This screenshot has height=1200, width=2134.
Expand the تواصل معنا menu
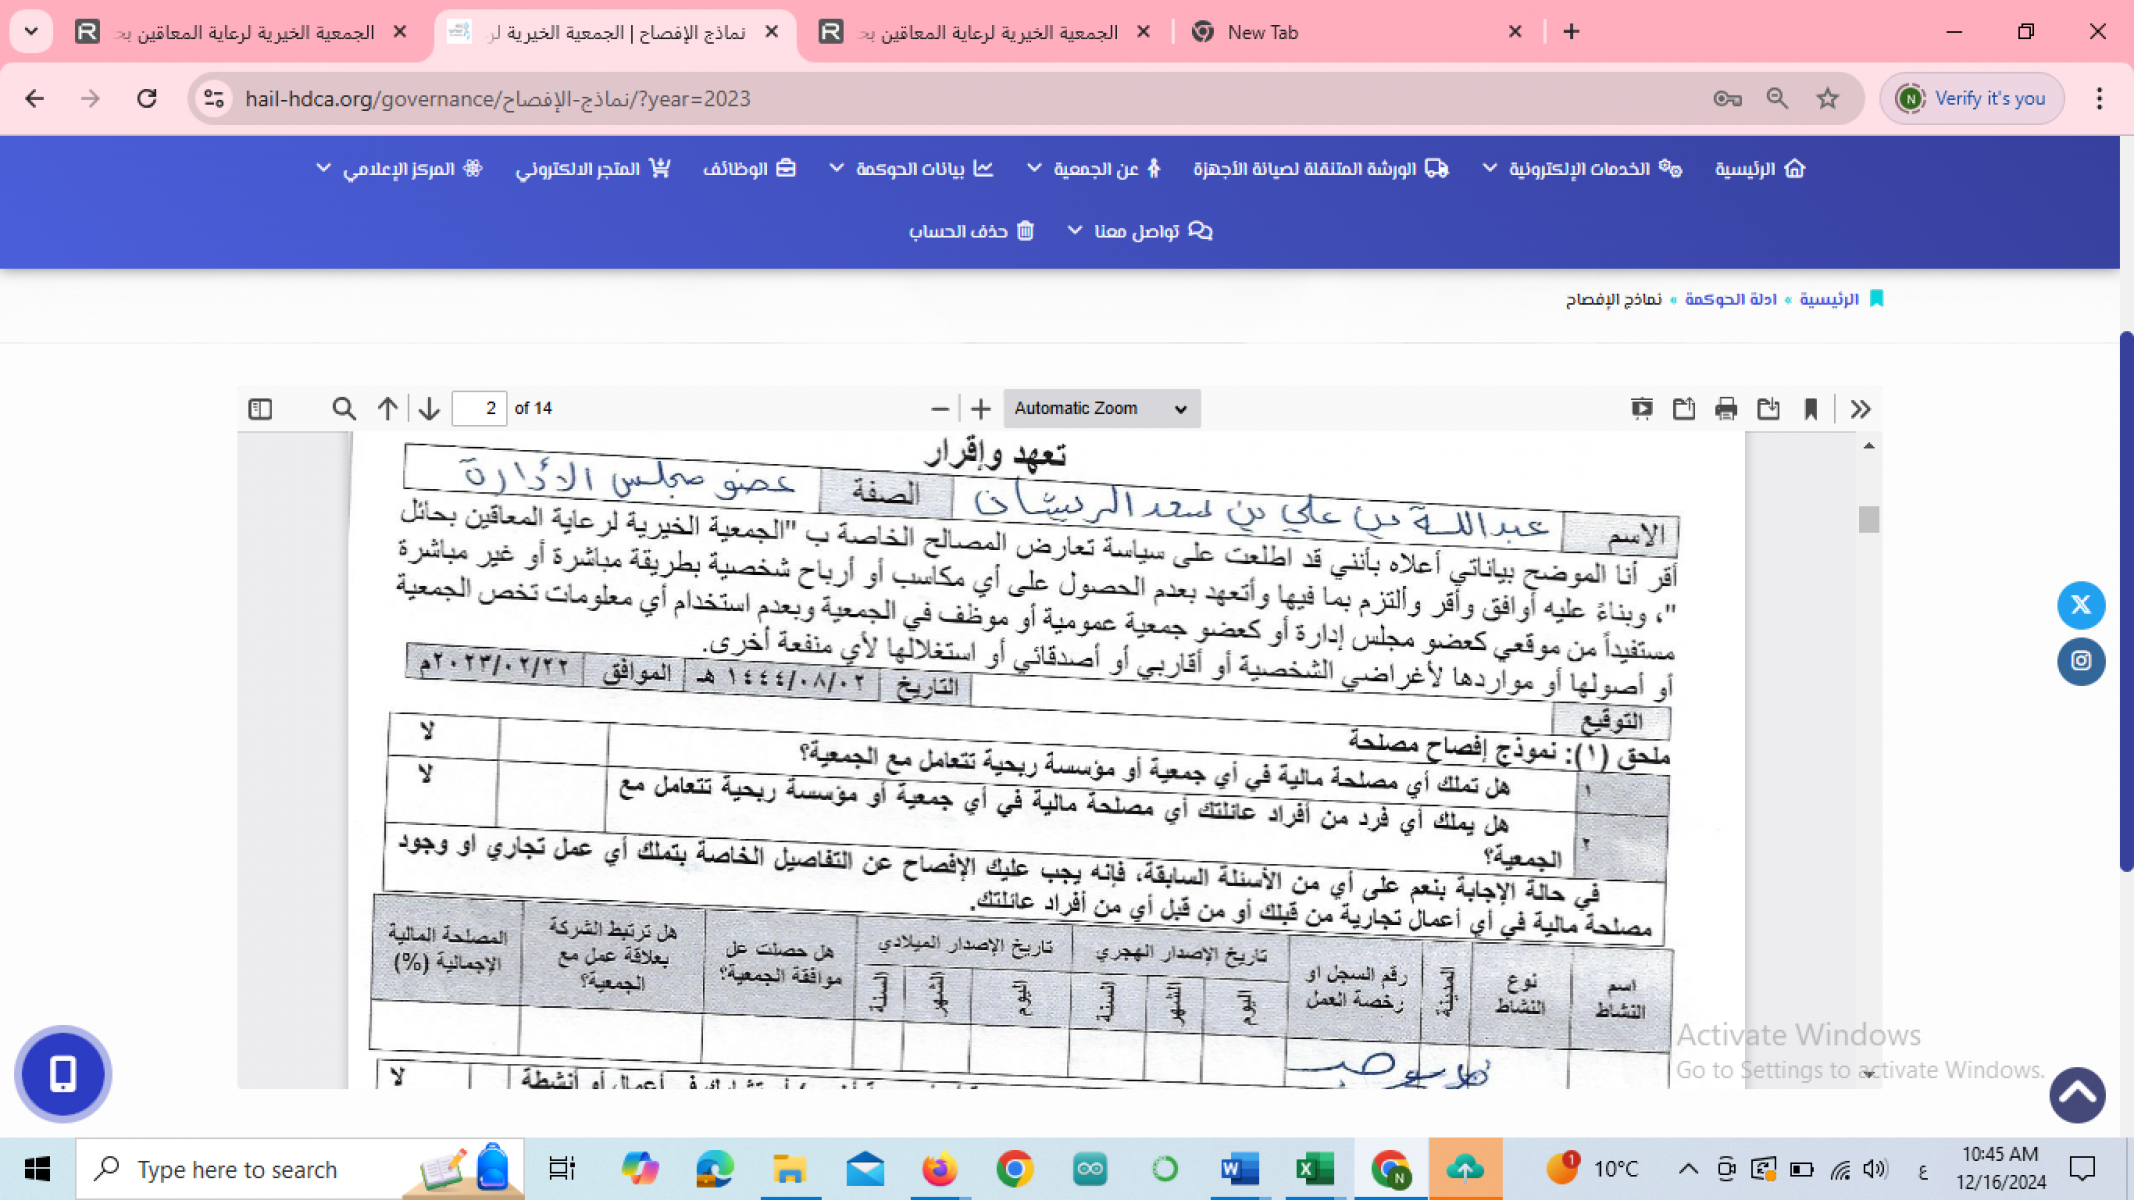[x=1138, y=231]
